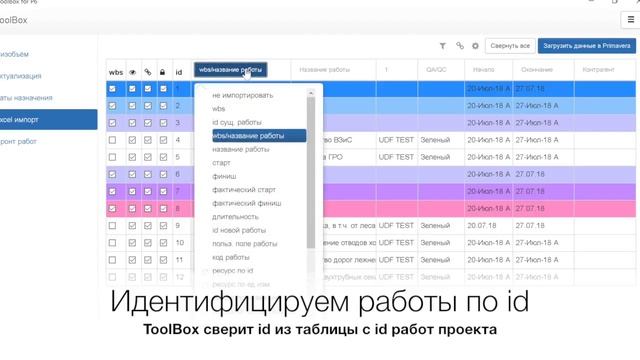Select фактический старт option
640x360 pixels.
click(x=244, y=190)
